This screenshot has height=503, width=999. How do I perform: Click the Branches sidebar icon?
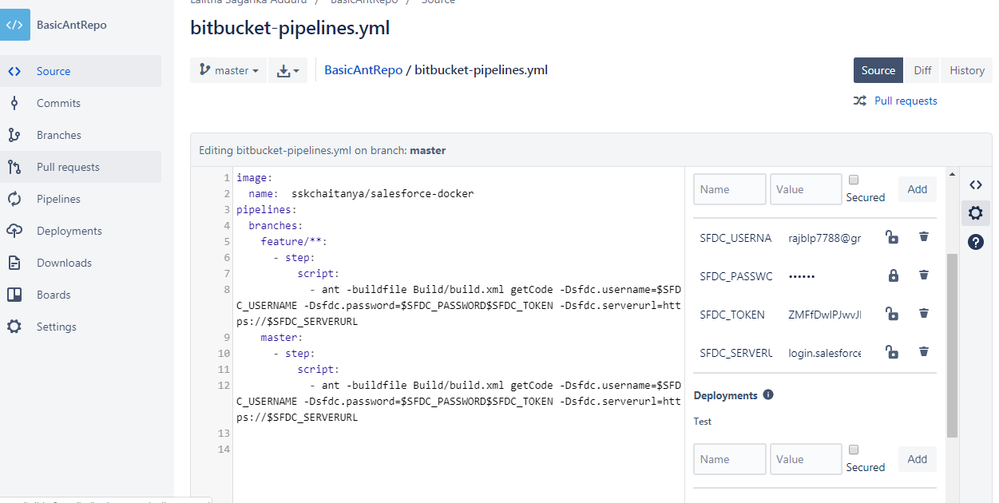coord(14,135)
